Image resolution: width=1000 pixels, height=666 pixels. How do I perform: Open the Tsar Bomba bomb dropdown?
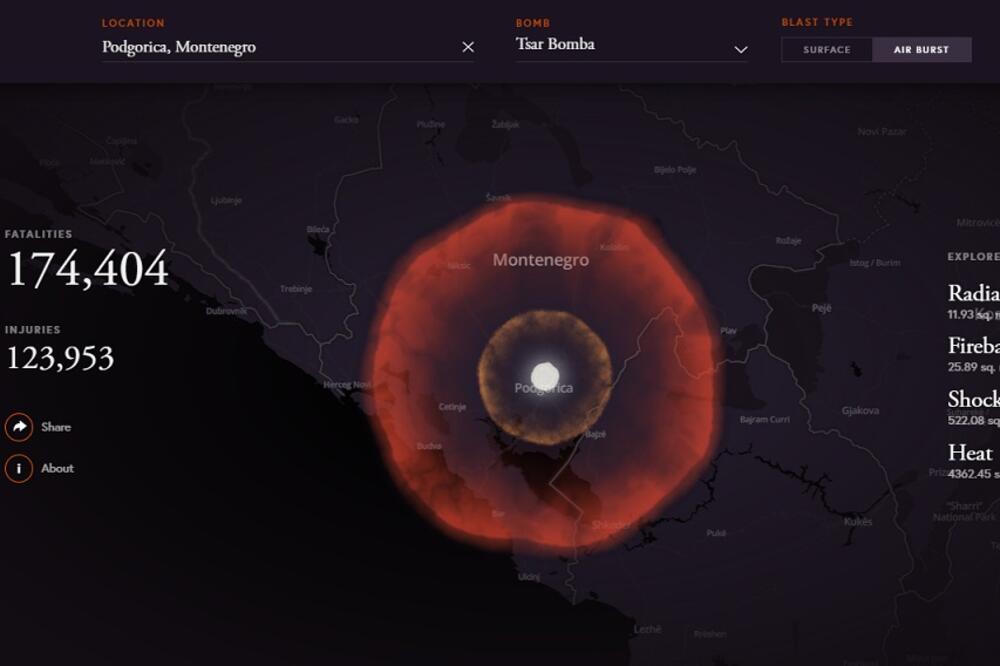620,45
